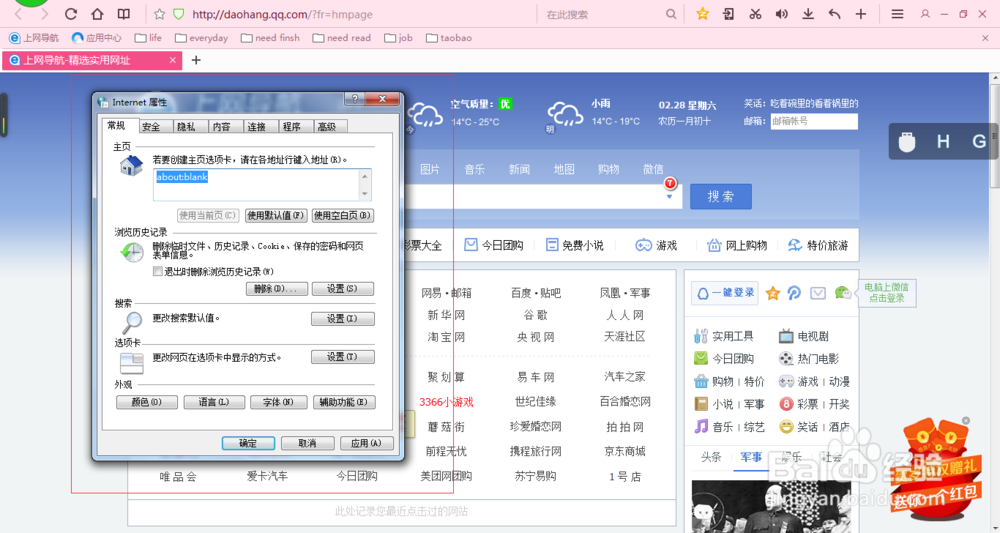Viewport: 1000px width, 533px height.
Task: Open the job bookmark folder
Action: 399,38
